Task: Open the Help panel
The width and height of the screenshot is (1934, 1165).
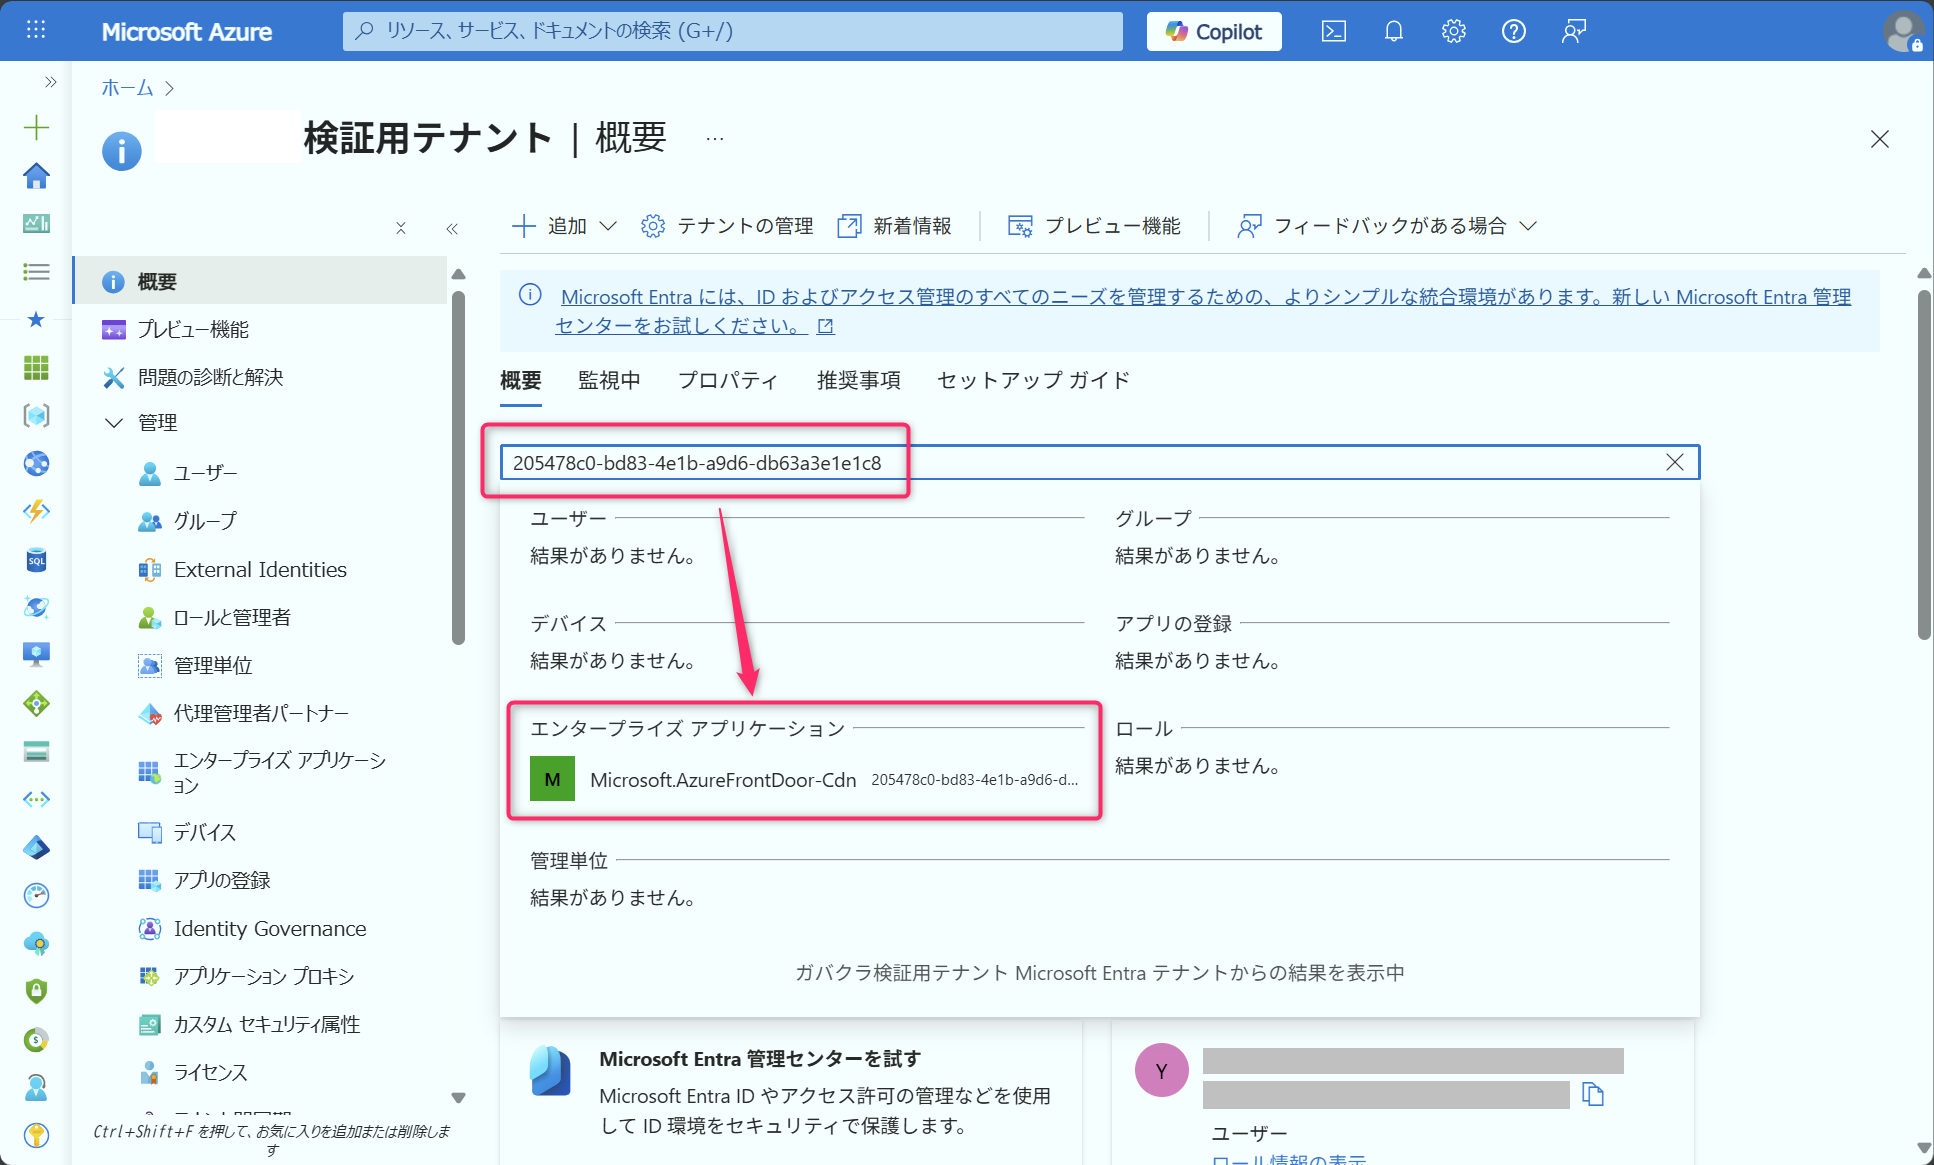Action: 1513,31
